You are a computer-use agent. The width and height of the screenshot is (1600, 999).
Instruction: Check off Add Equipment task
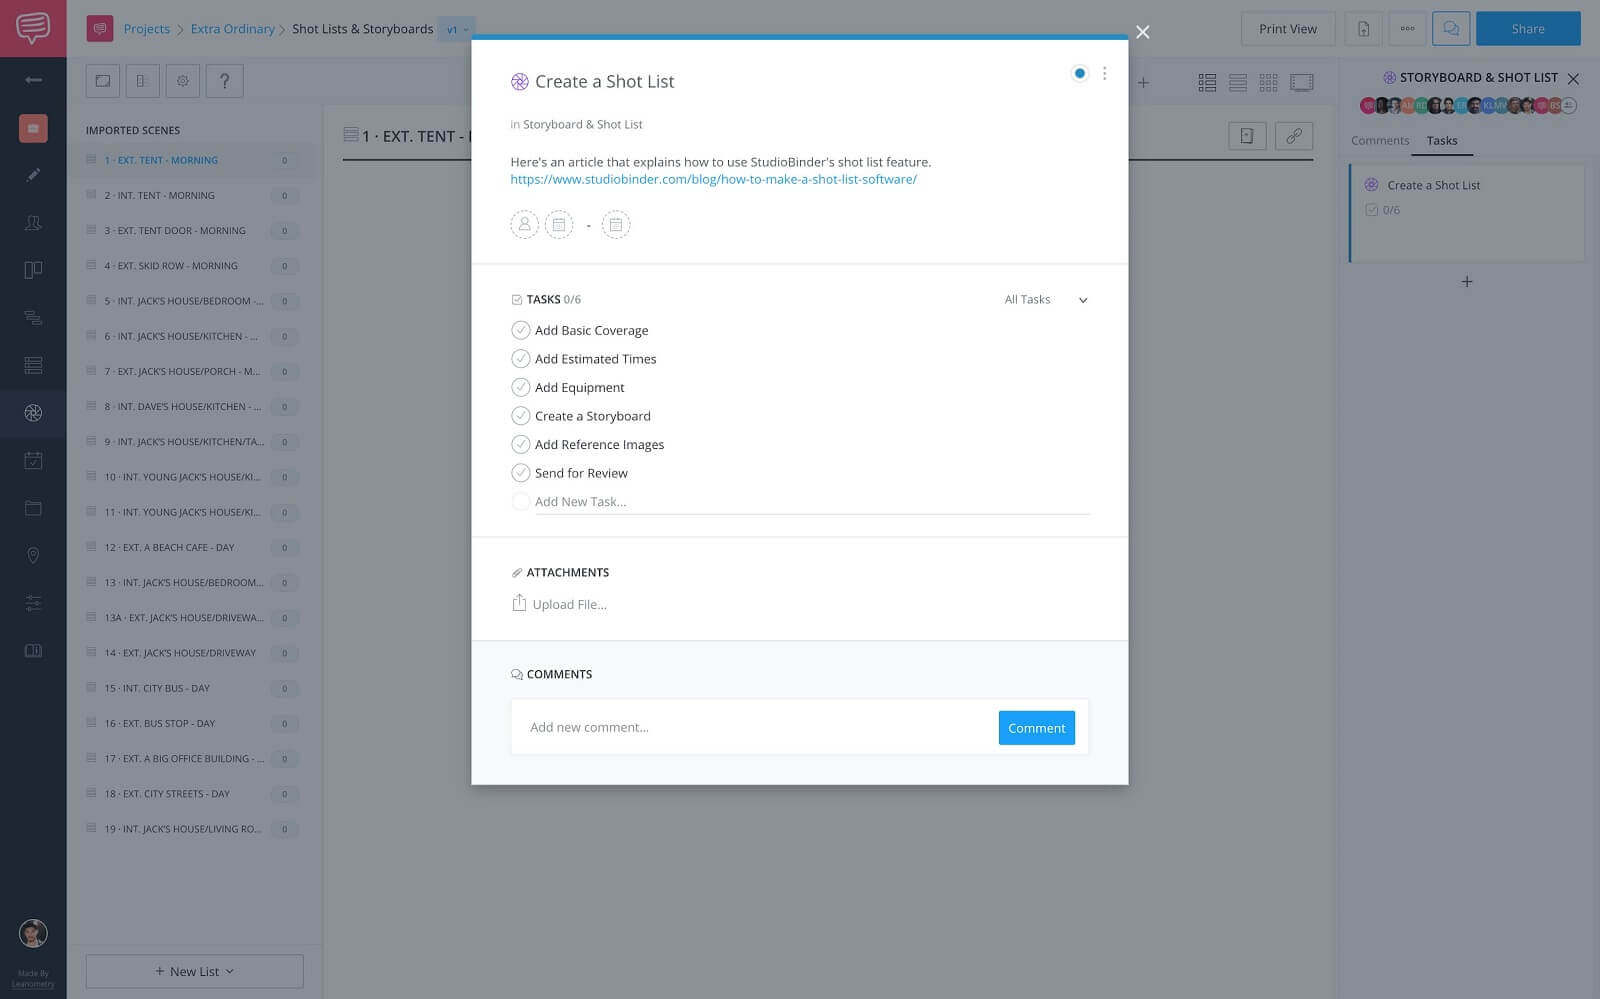point(520,387)
